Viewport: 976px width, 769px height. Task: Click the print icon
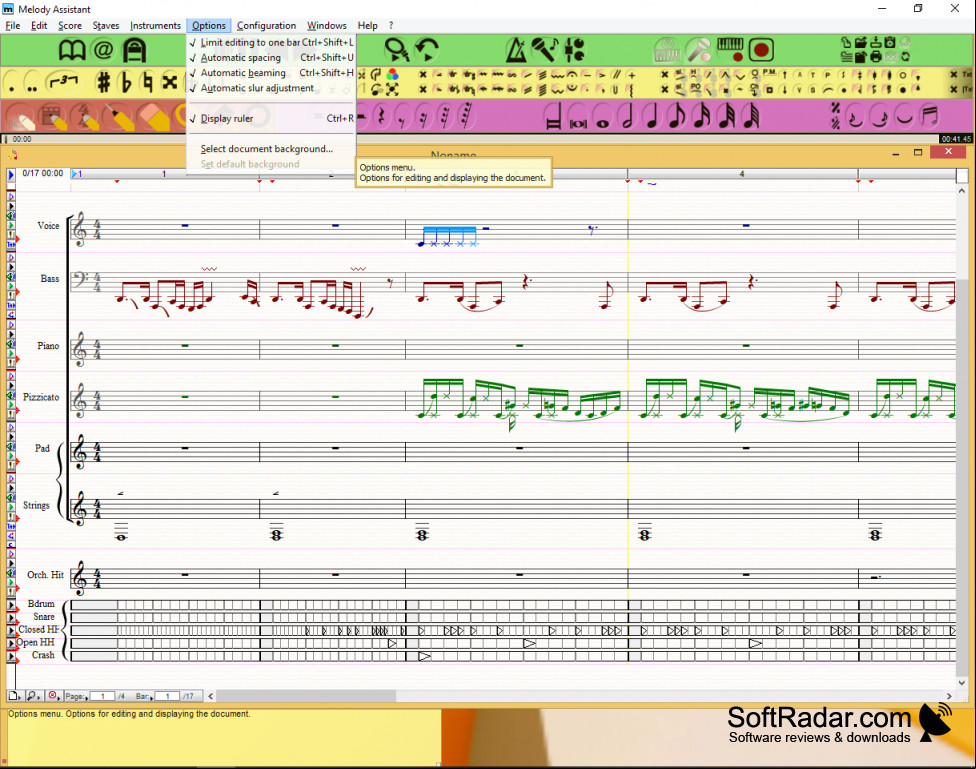point(875,57)
